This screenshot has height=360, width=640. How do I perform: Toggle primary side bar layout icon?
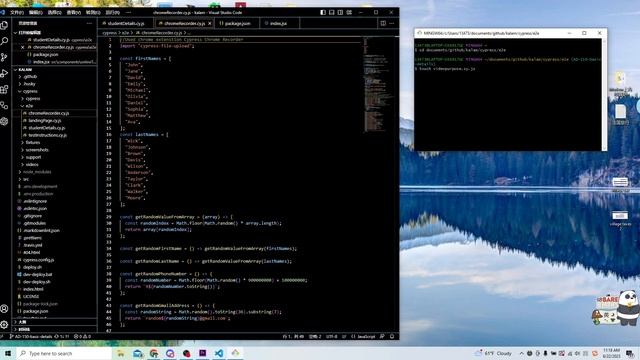[323, 13]
